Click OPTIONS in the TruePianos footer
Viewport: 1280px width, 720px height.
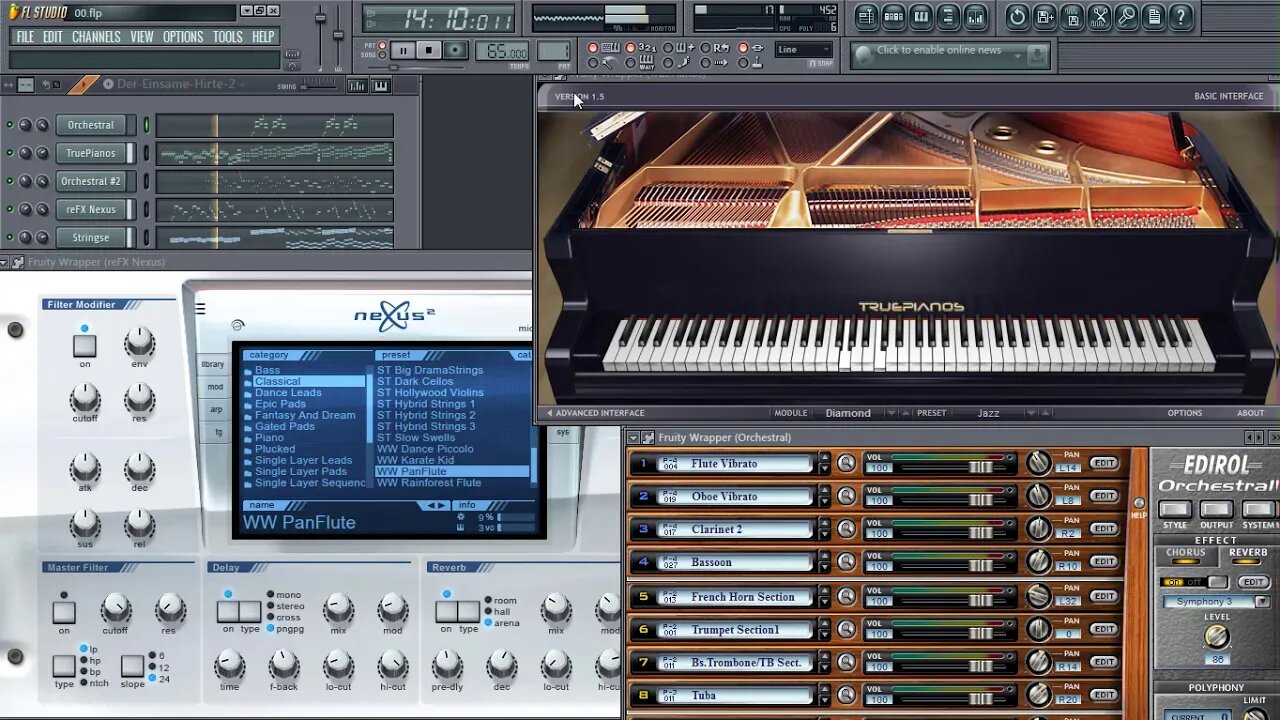coord(1185,413)
